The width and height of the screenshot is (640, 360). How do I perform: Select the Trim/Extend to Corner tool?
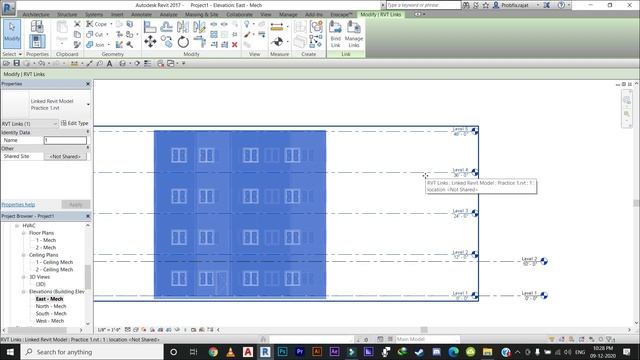point(200,42)
